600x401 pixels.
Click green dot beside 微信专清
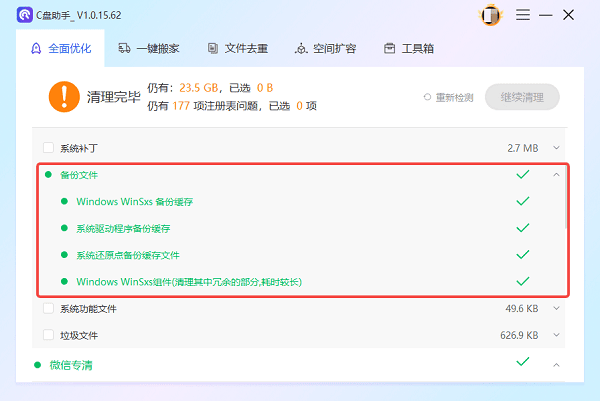38,365
